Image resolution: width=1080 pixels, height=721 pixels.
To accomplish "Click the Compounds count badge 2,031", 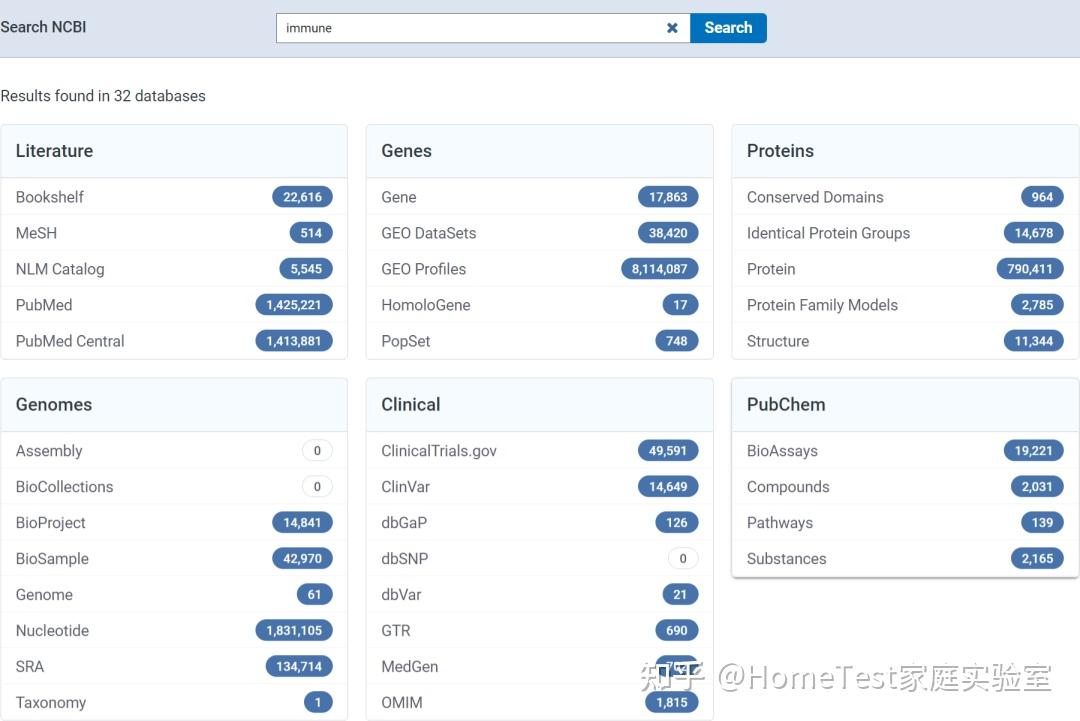I will coord(1037,487).
